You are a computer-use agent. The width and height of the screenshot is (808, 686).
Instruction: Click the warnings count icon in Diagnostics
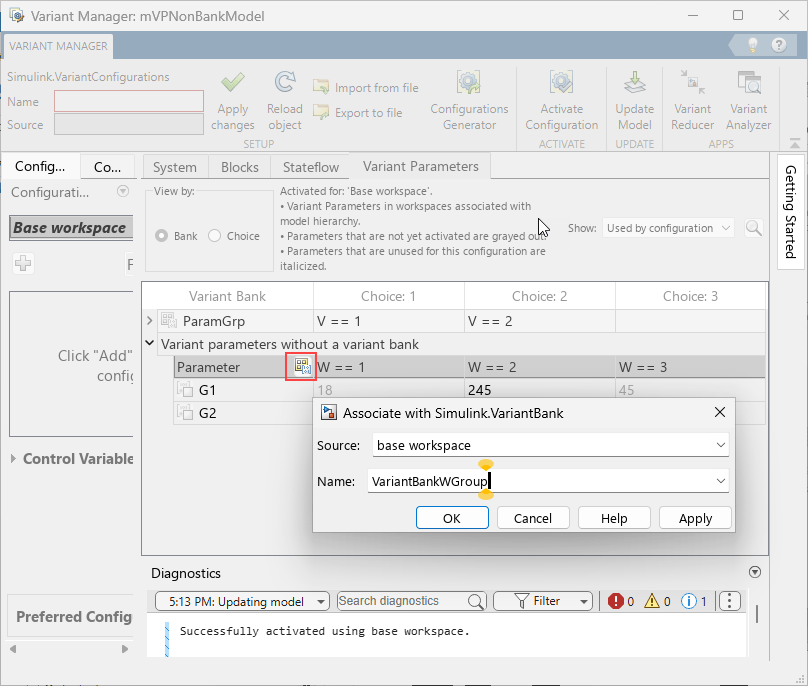pyautogui.click(x=652, y=601)
